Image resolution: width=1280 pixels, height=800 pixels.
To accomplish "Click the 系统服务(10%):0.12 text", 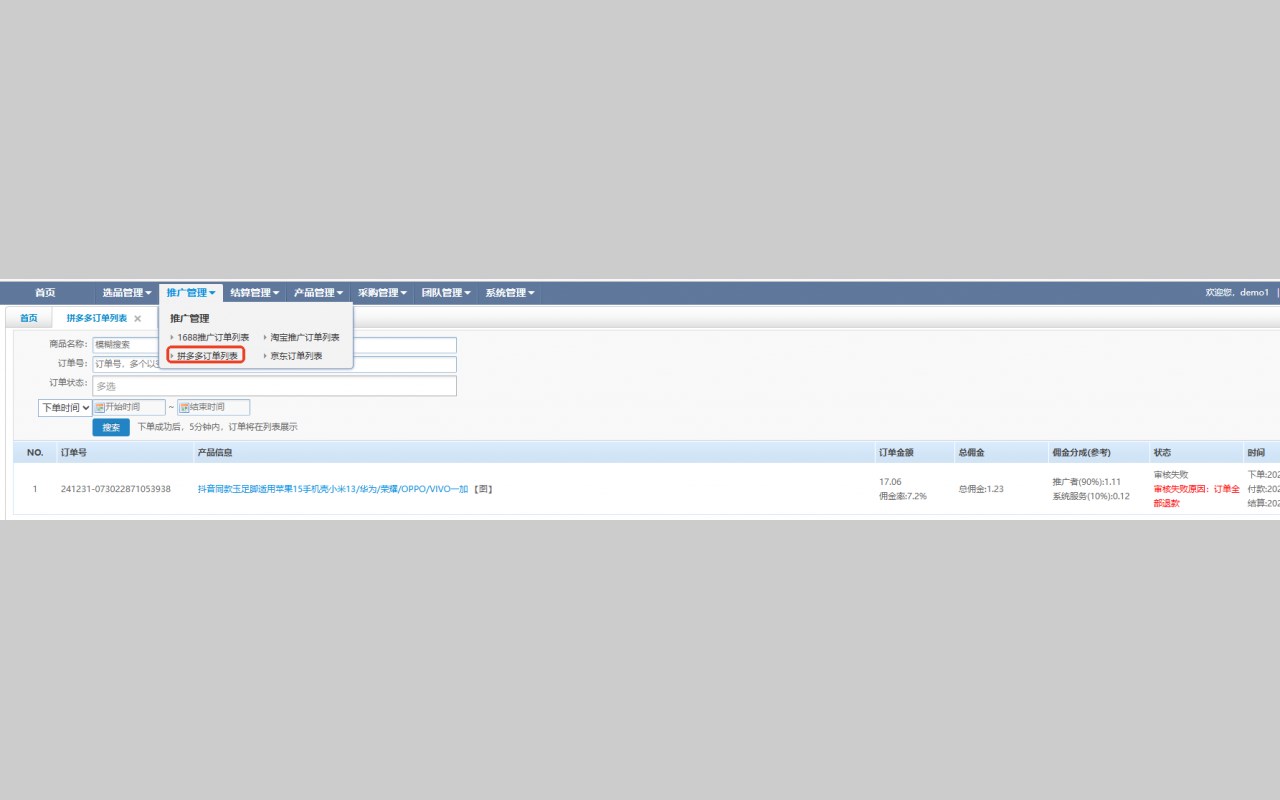I will pyautogui.click(x=1091, y=496).
